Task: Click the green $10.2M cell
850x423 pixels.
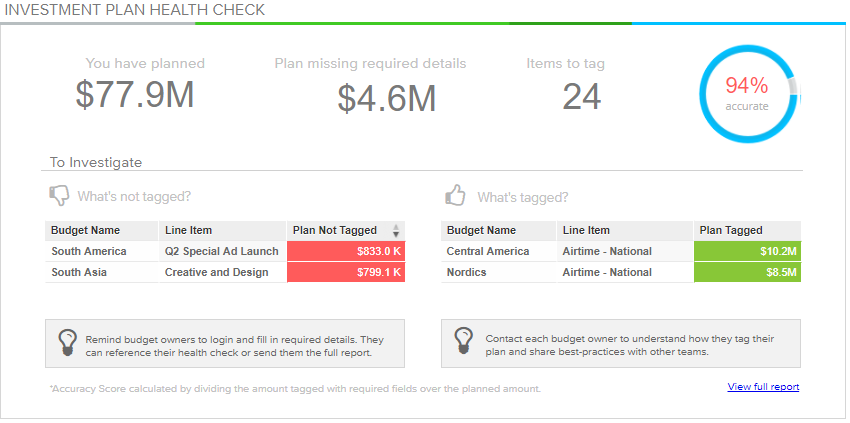Action: coord(747,251)
